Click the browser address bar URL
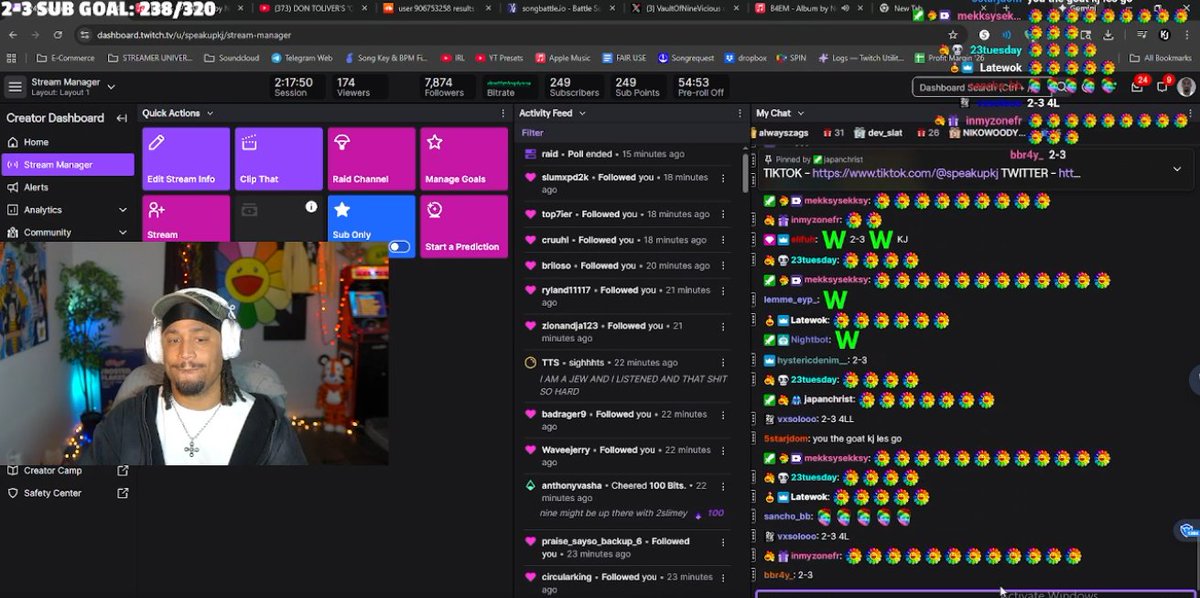 [193, 35]
